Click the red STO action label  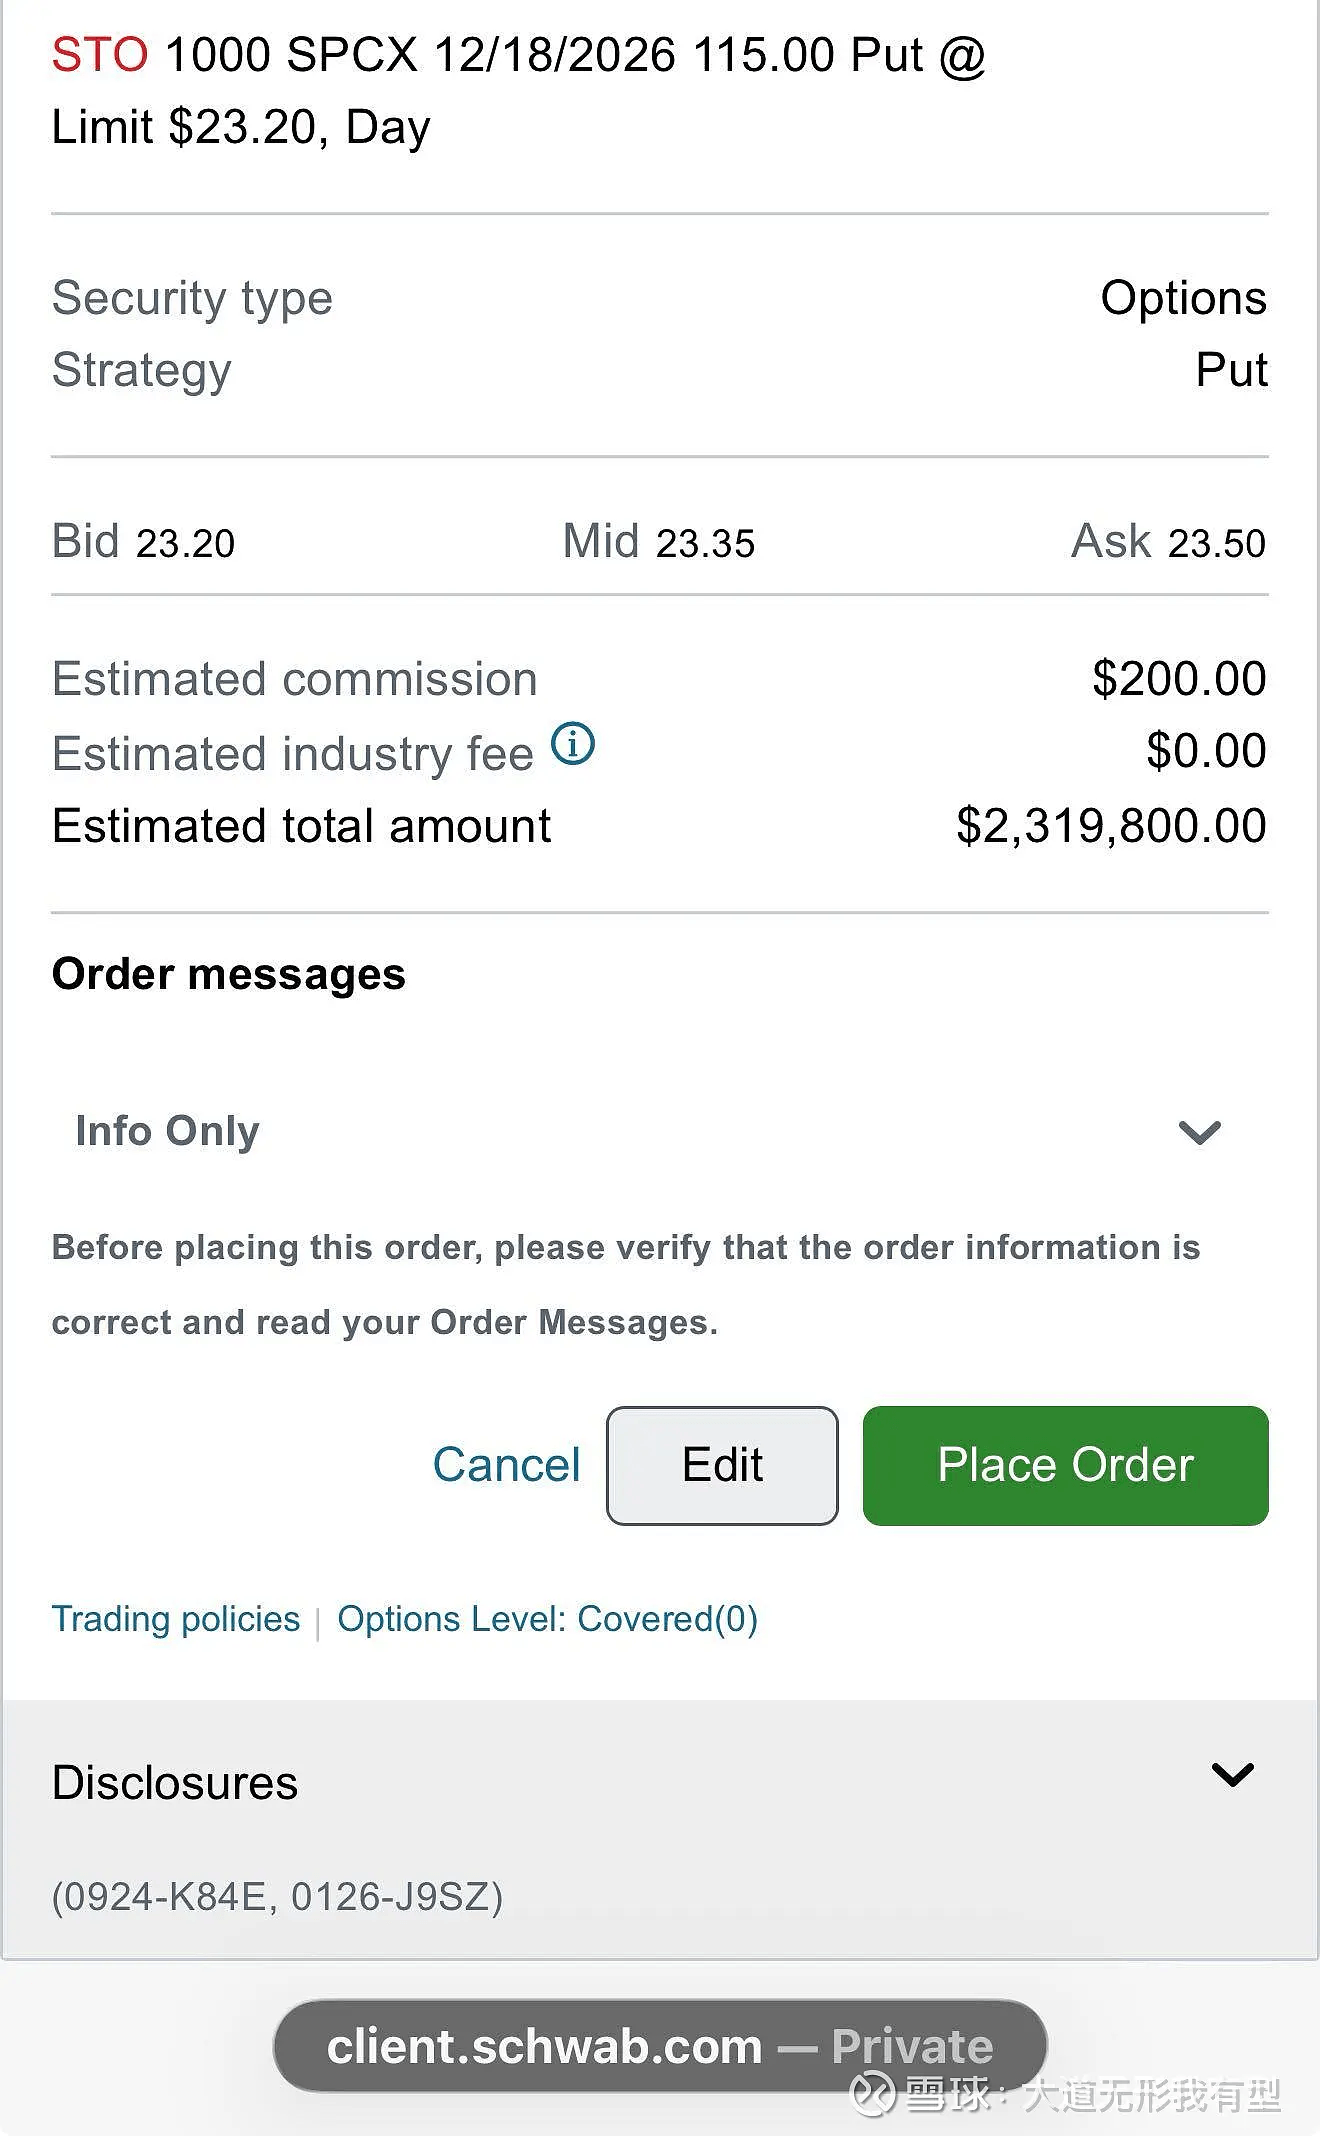click(100, 54)
